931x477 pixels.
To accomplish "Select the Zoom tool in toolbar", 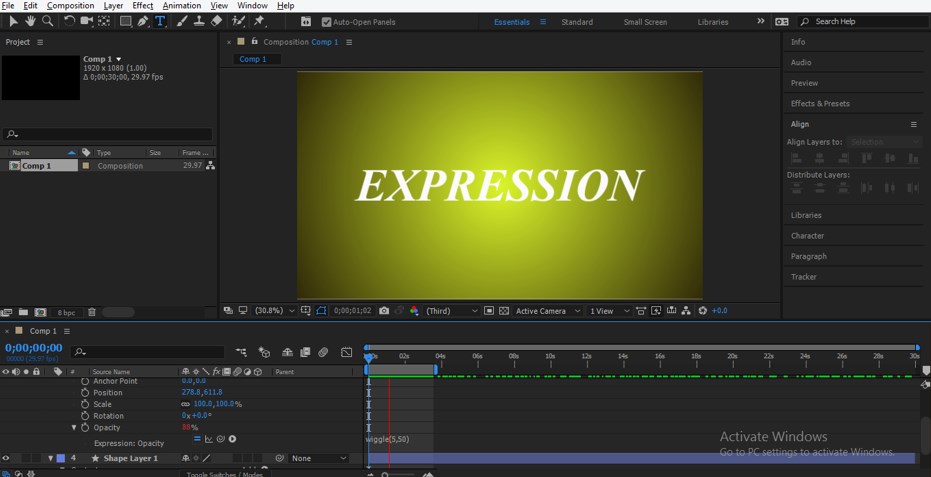I will tap(47, 21).
